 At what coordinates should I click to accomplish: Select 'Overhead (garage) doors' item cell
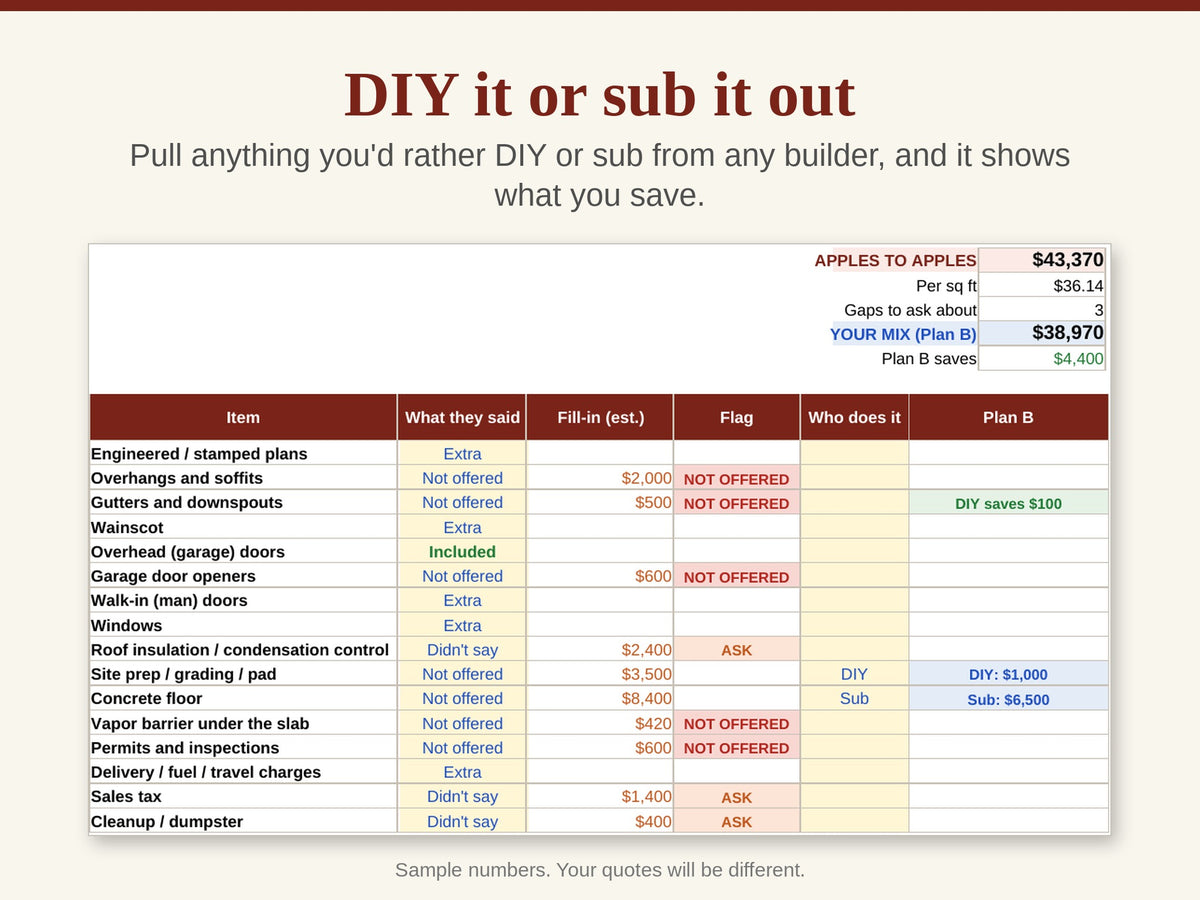(243, 551)
